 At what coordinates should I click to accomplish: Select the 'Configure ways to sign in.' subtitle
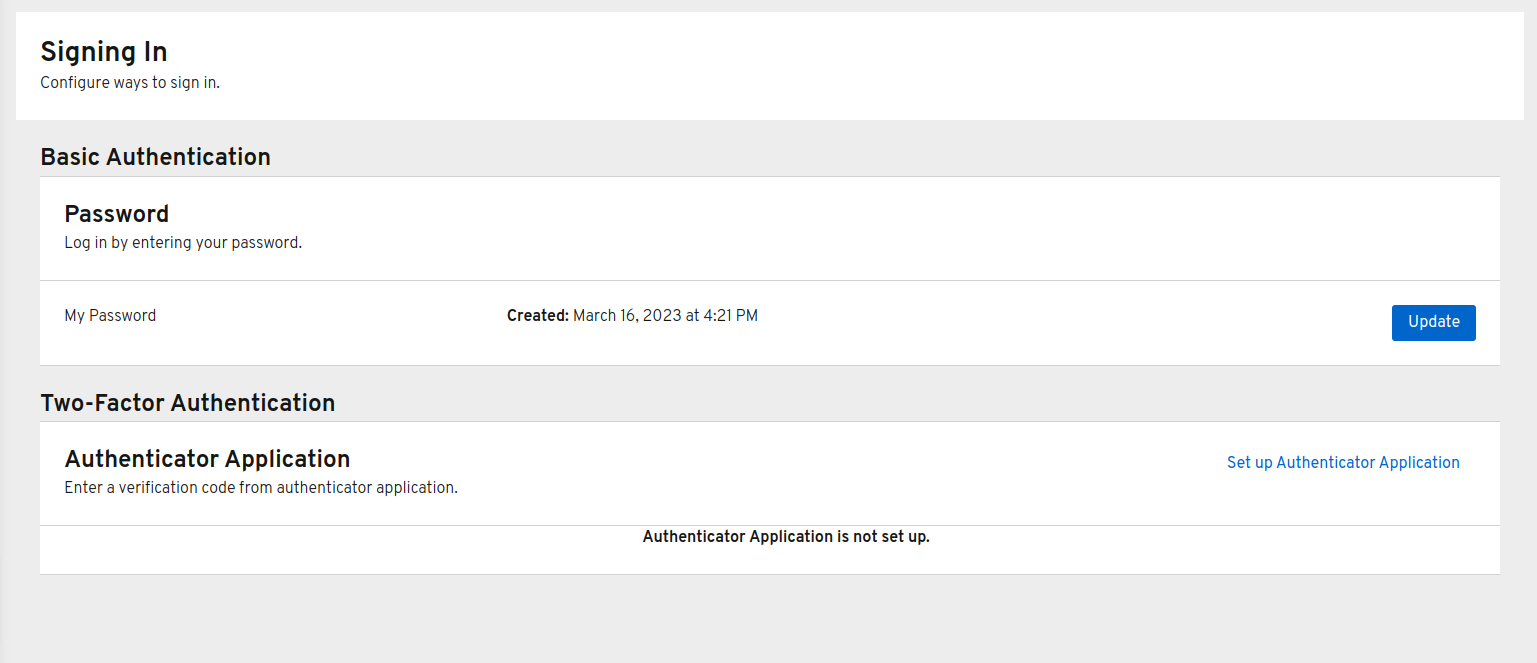(x=130, y=83)
